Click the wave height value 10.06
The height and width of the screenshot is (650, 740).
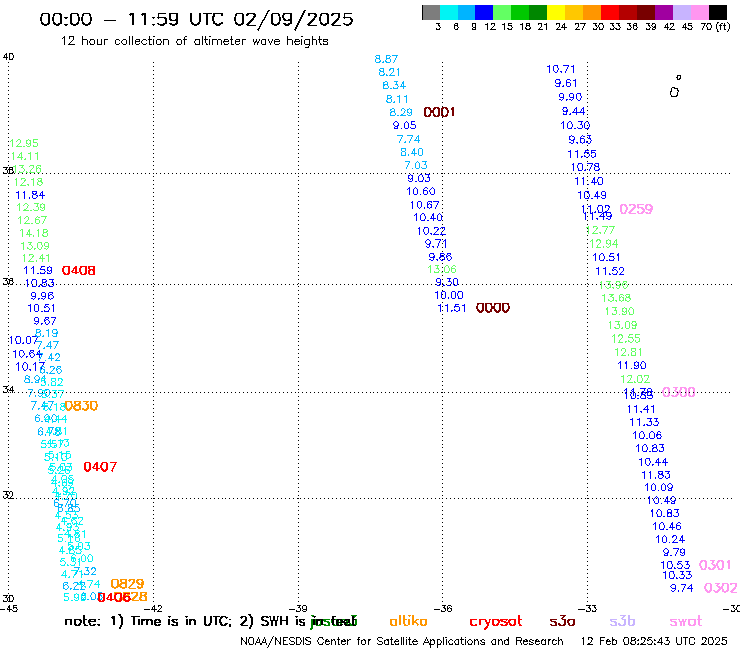pos(647,435)
